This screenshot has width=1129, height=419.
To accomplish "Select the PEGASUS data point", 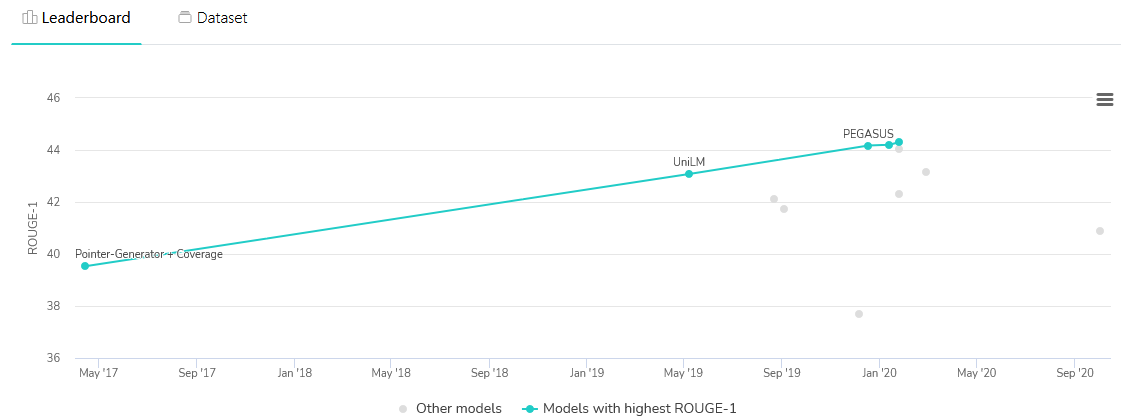I will (868, 145).
